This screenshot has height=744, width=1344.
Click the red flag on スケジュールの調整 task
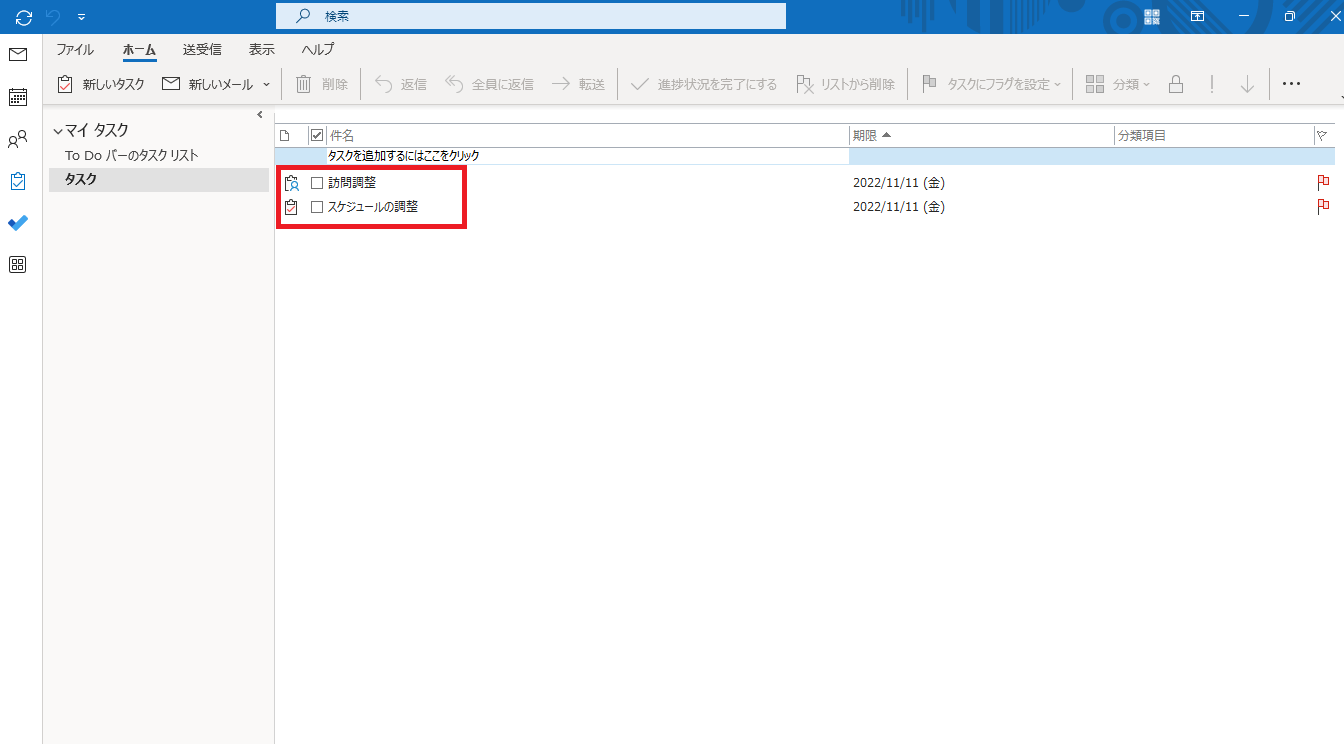(1323, 207)
